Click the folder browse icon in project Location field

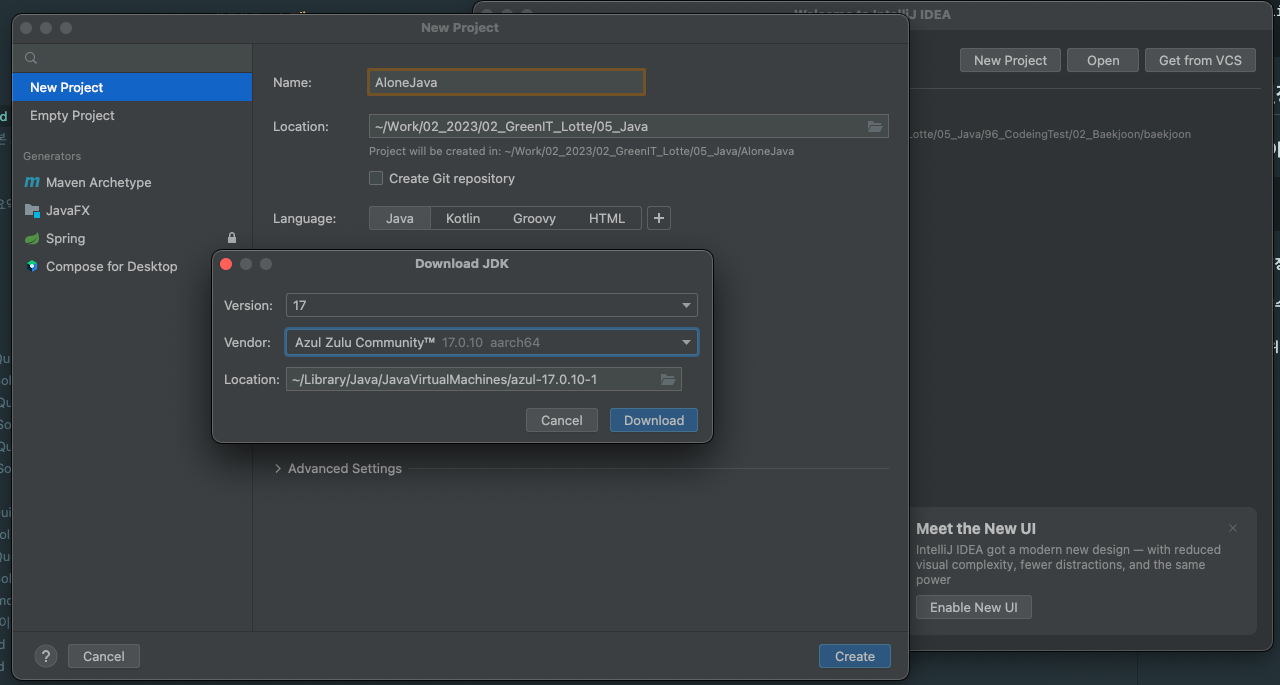pyautogui.click(x=875, y=126)
